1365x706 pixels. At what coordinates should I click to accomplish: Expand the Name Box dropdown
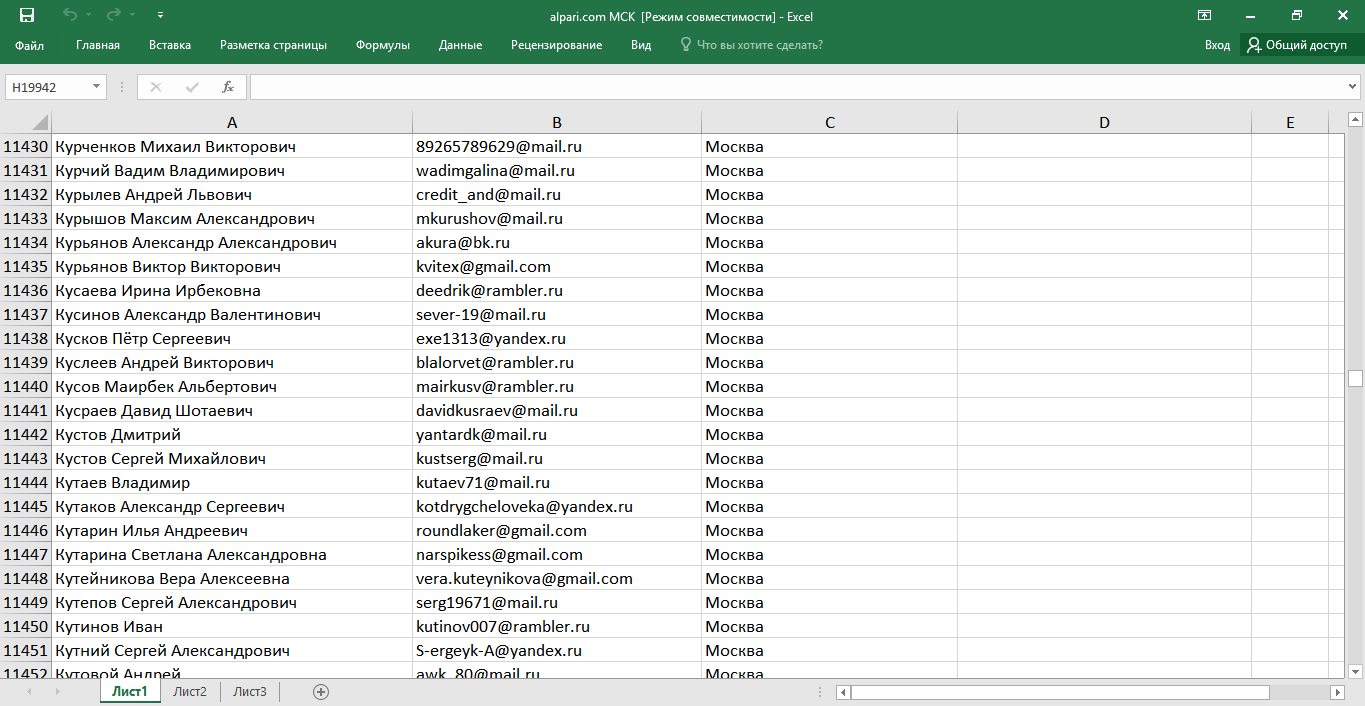click(x=97, y=87)
